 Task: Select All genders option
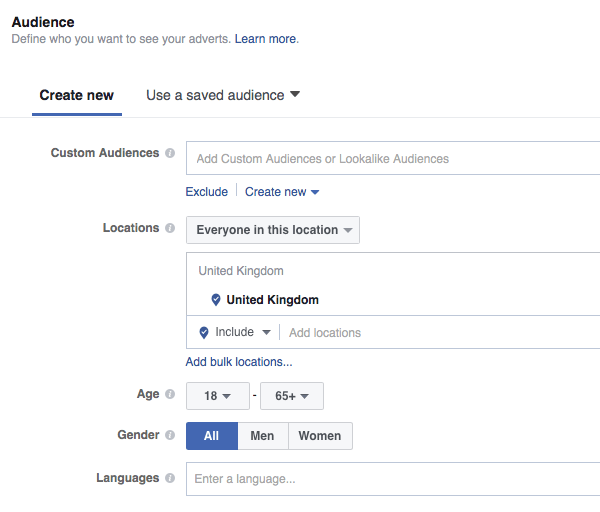click(211, 436)
